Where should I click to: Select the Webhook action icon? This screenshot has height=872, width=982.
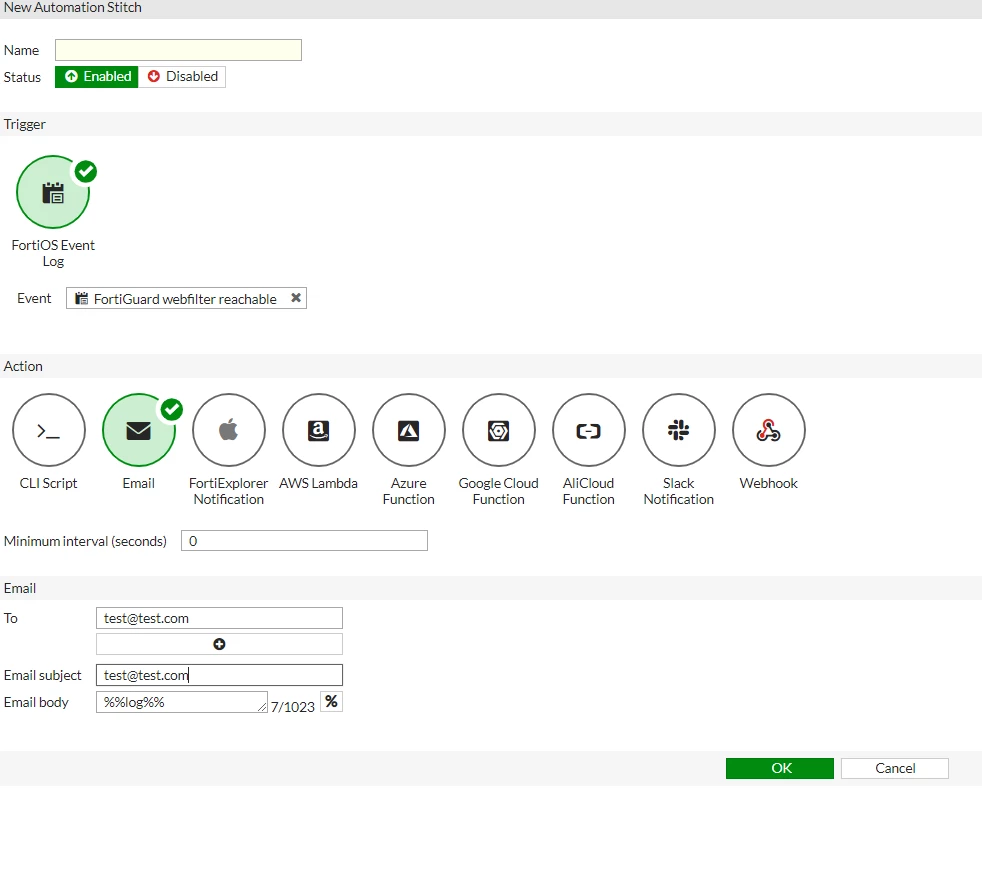768,430
